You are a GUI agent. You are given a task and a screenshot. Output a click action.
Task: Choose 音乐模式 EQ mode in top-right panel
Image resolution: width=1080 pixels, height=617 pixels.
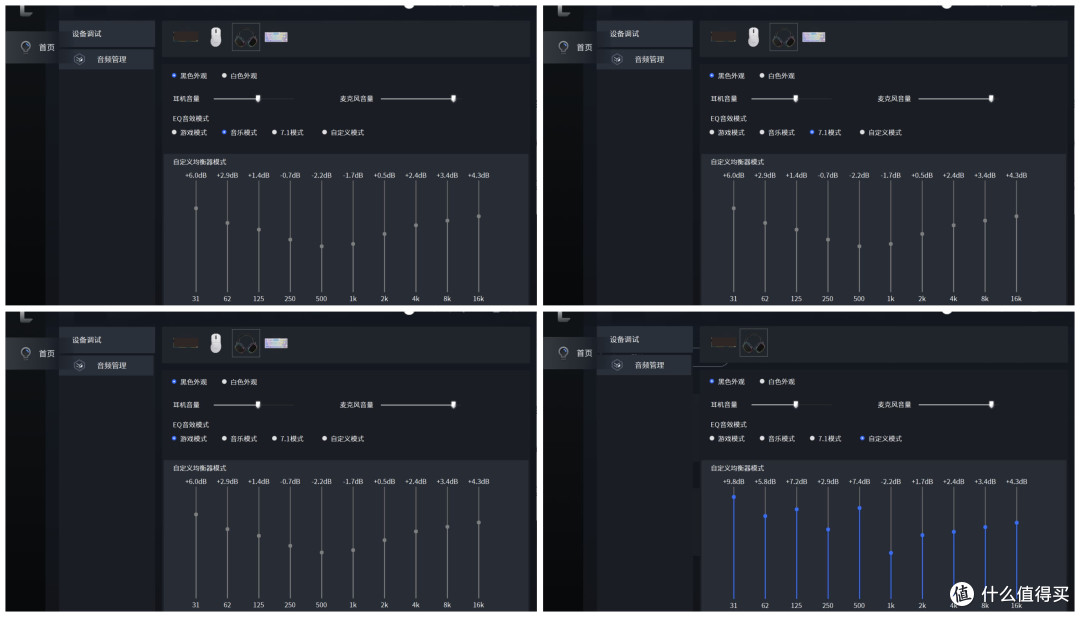[x=777, y=132]
